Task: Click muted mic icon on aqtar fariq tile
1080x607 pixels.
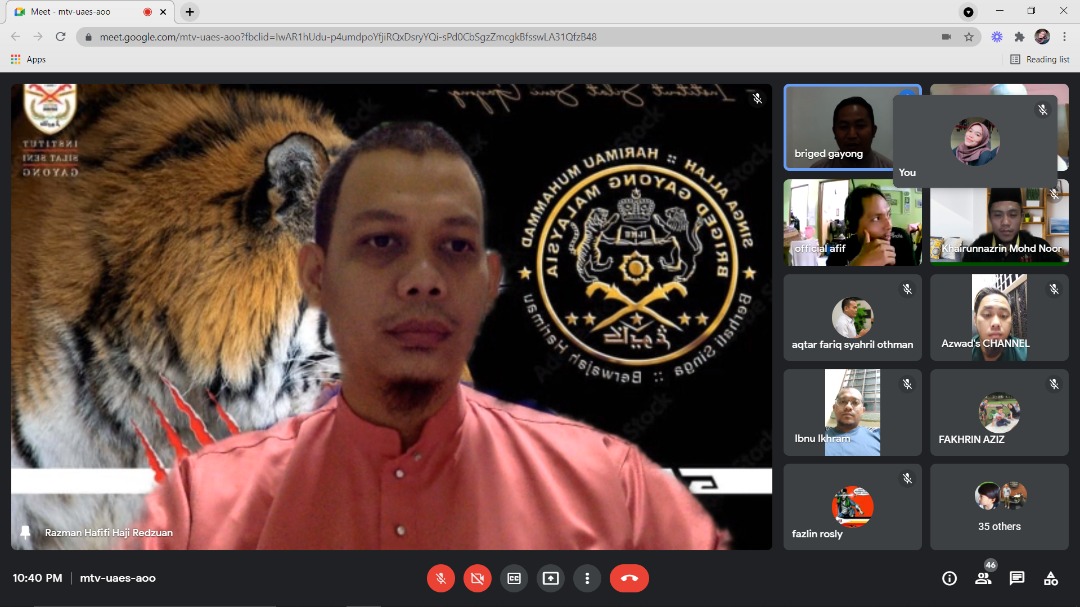Action: 907,289
